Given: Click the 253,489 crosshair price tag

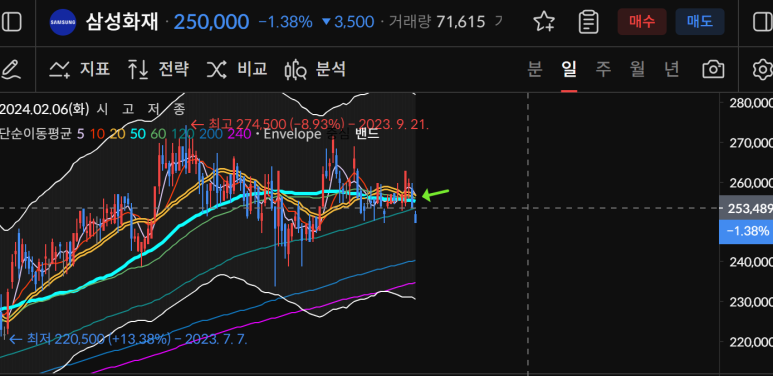Looking at the screenshot, I should pos(746,208).
